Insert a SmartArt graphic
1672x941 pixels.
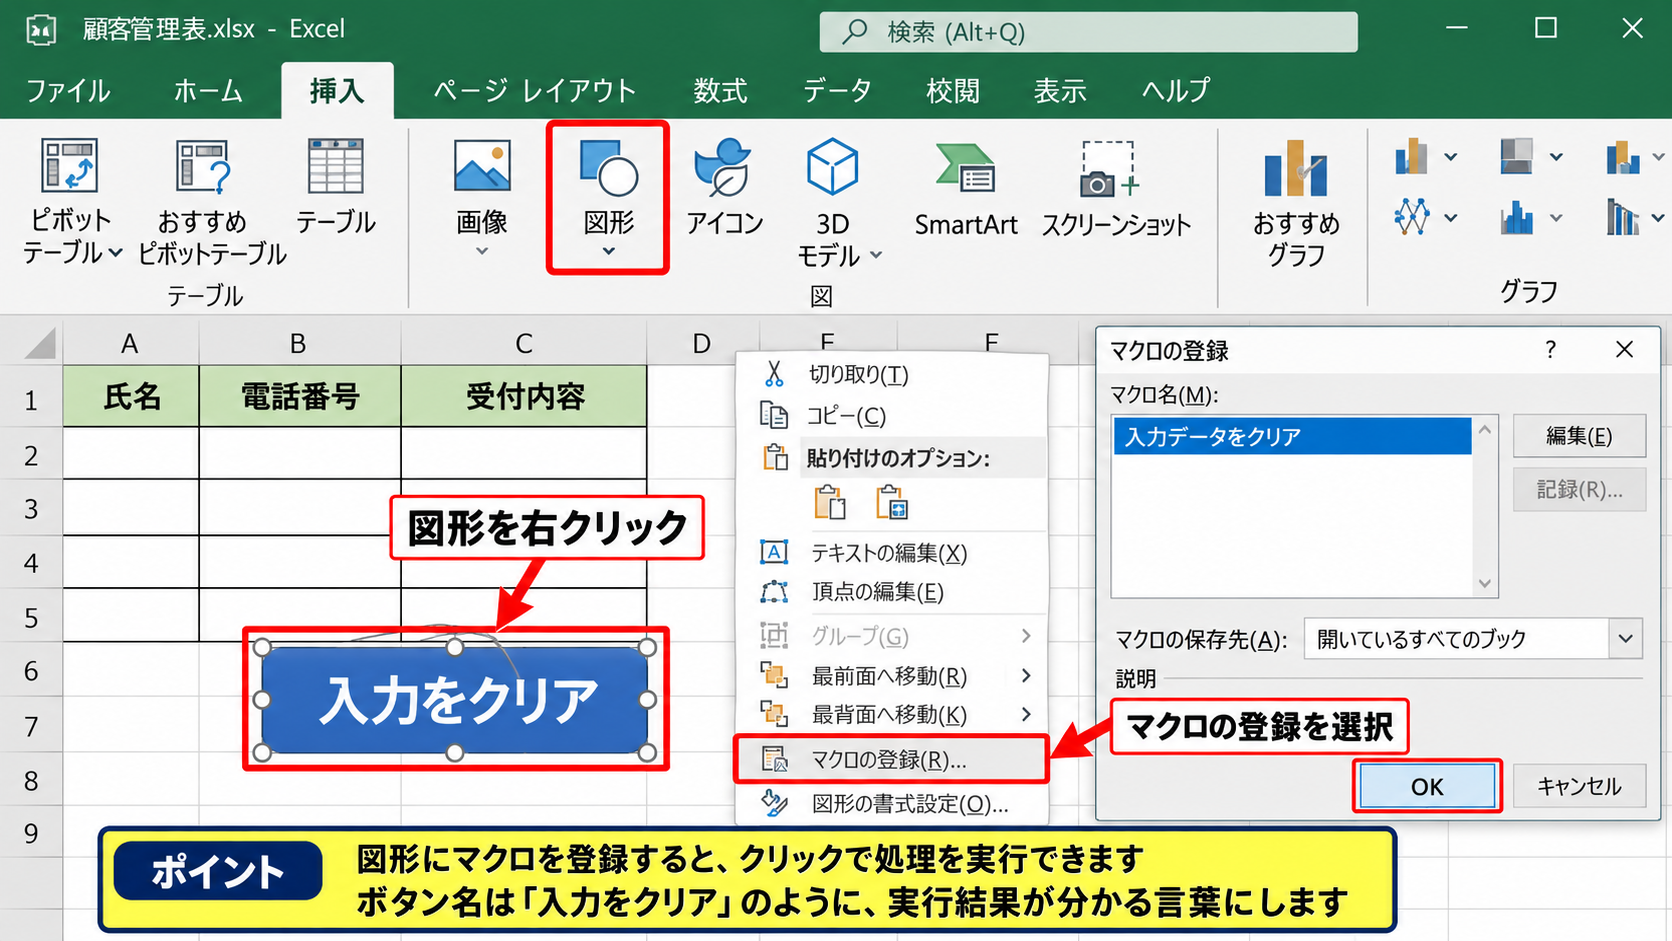pyautogui.click(x=966, y=188)
